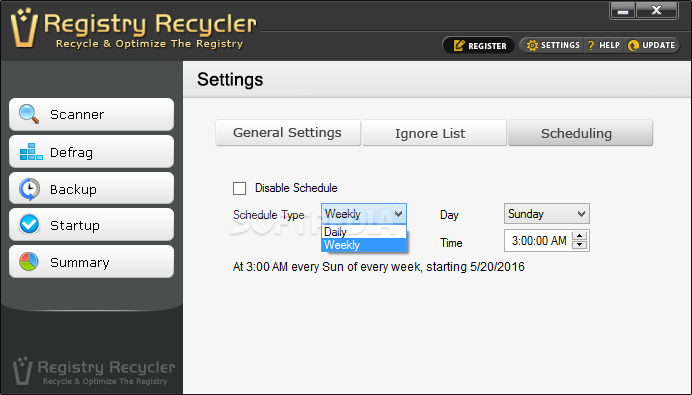Click the Defrag blocks icon

pos(31,152)
